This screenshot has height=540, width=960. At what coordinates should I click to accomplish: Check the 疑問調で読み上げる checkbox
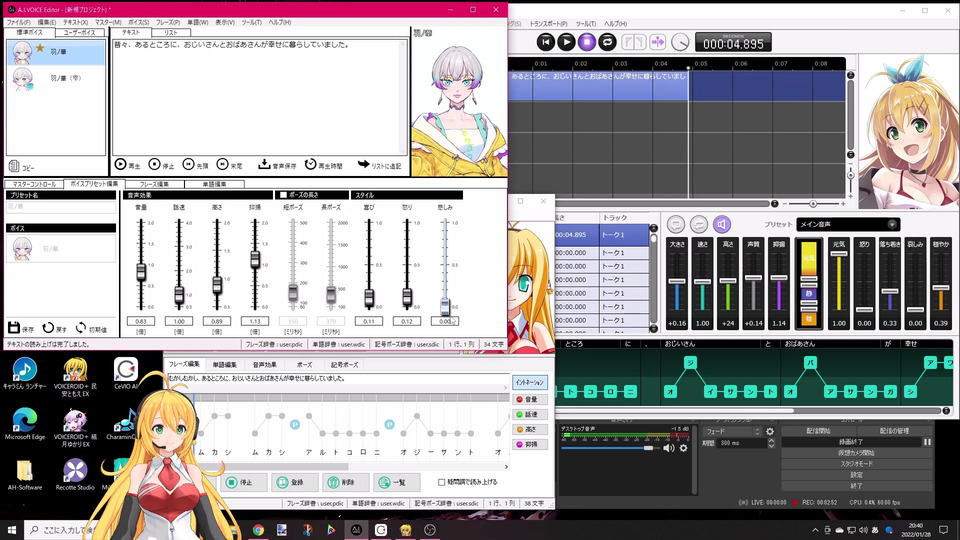[x=441, y=482]
